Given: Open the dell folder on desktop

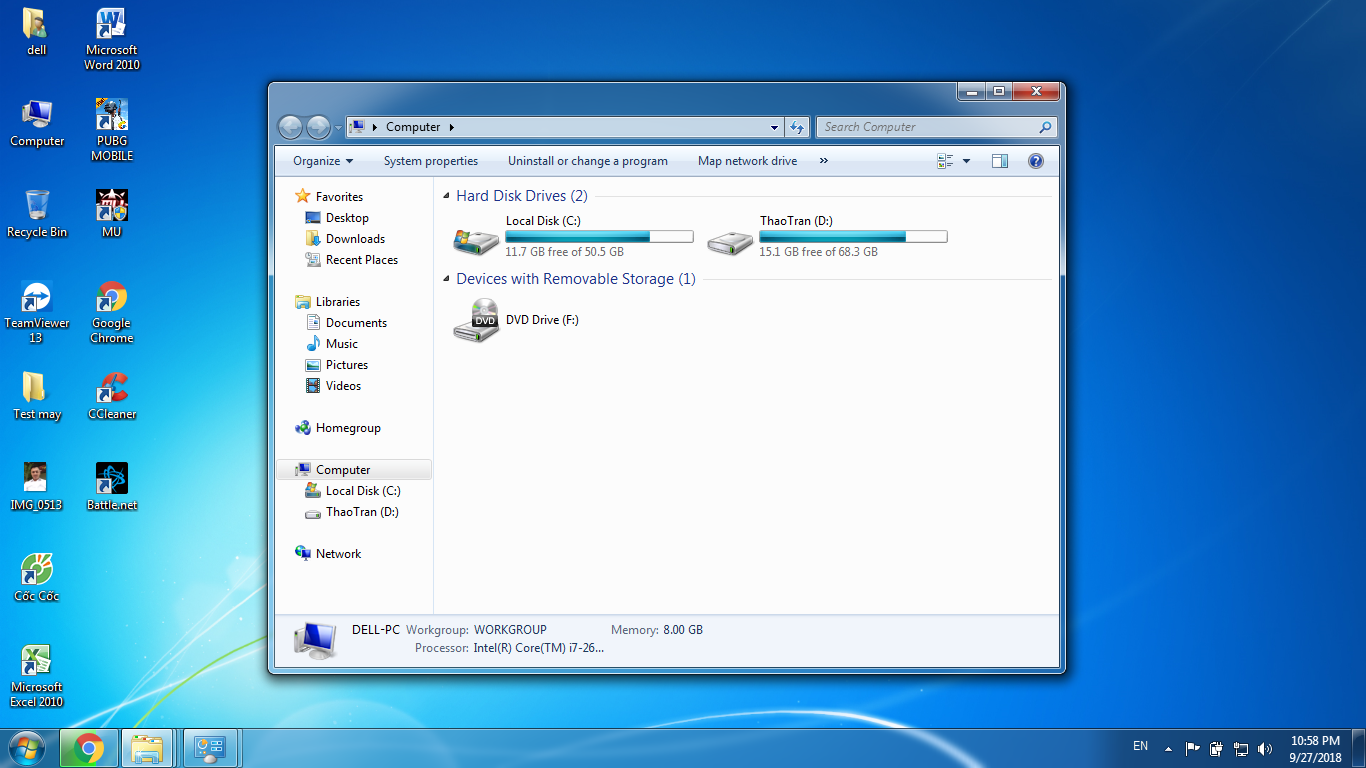Looking at the screenshot, I should [37, 32].
